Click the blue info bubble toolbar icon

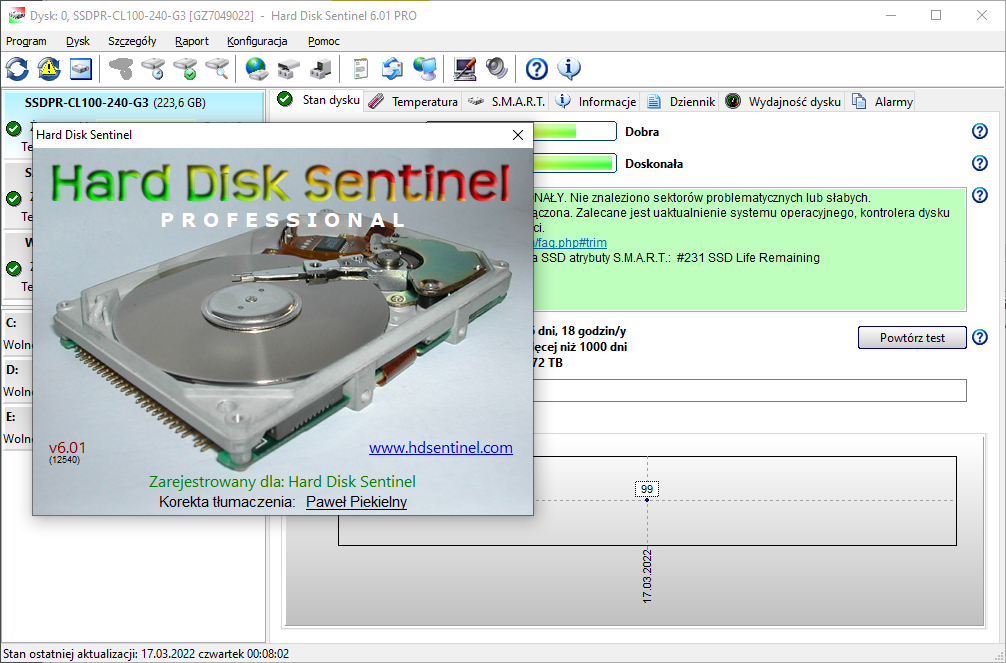click(x=569, y=69)
